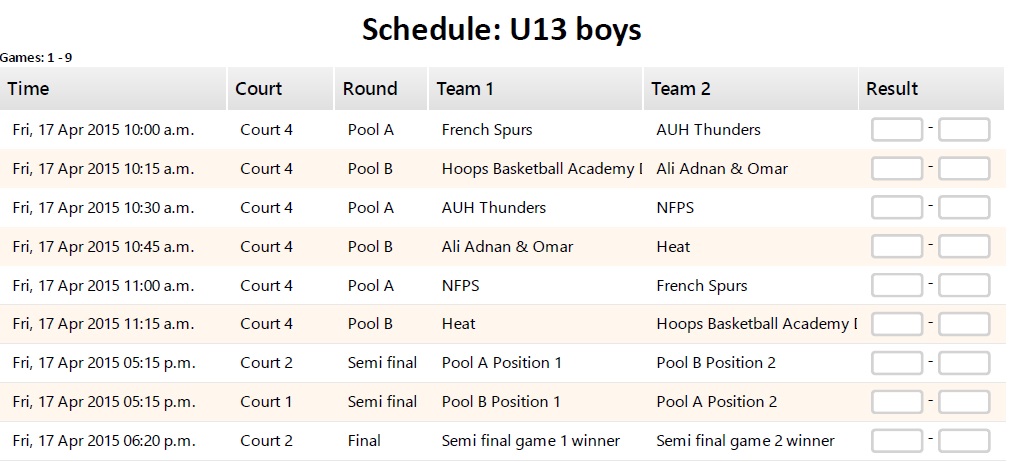Select the Team 1 column header

(x=465, y=89)
